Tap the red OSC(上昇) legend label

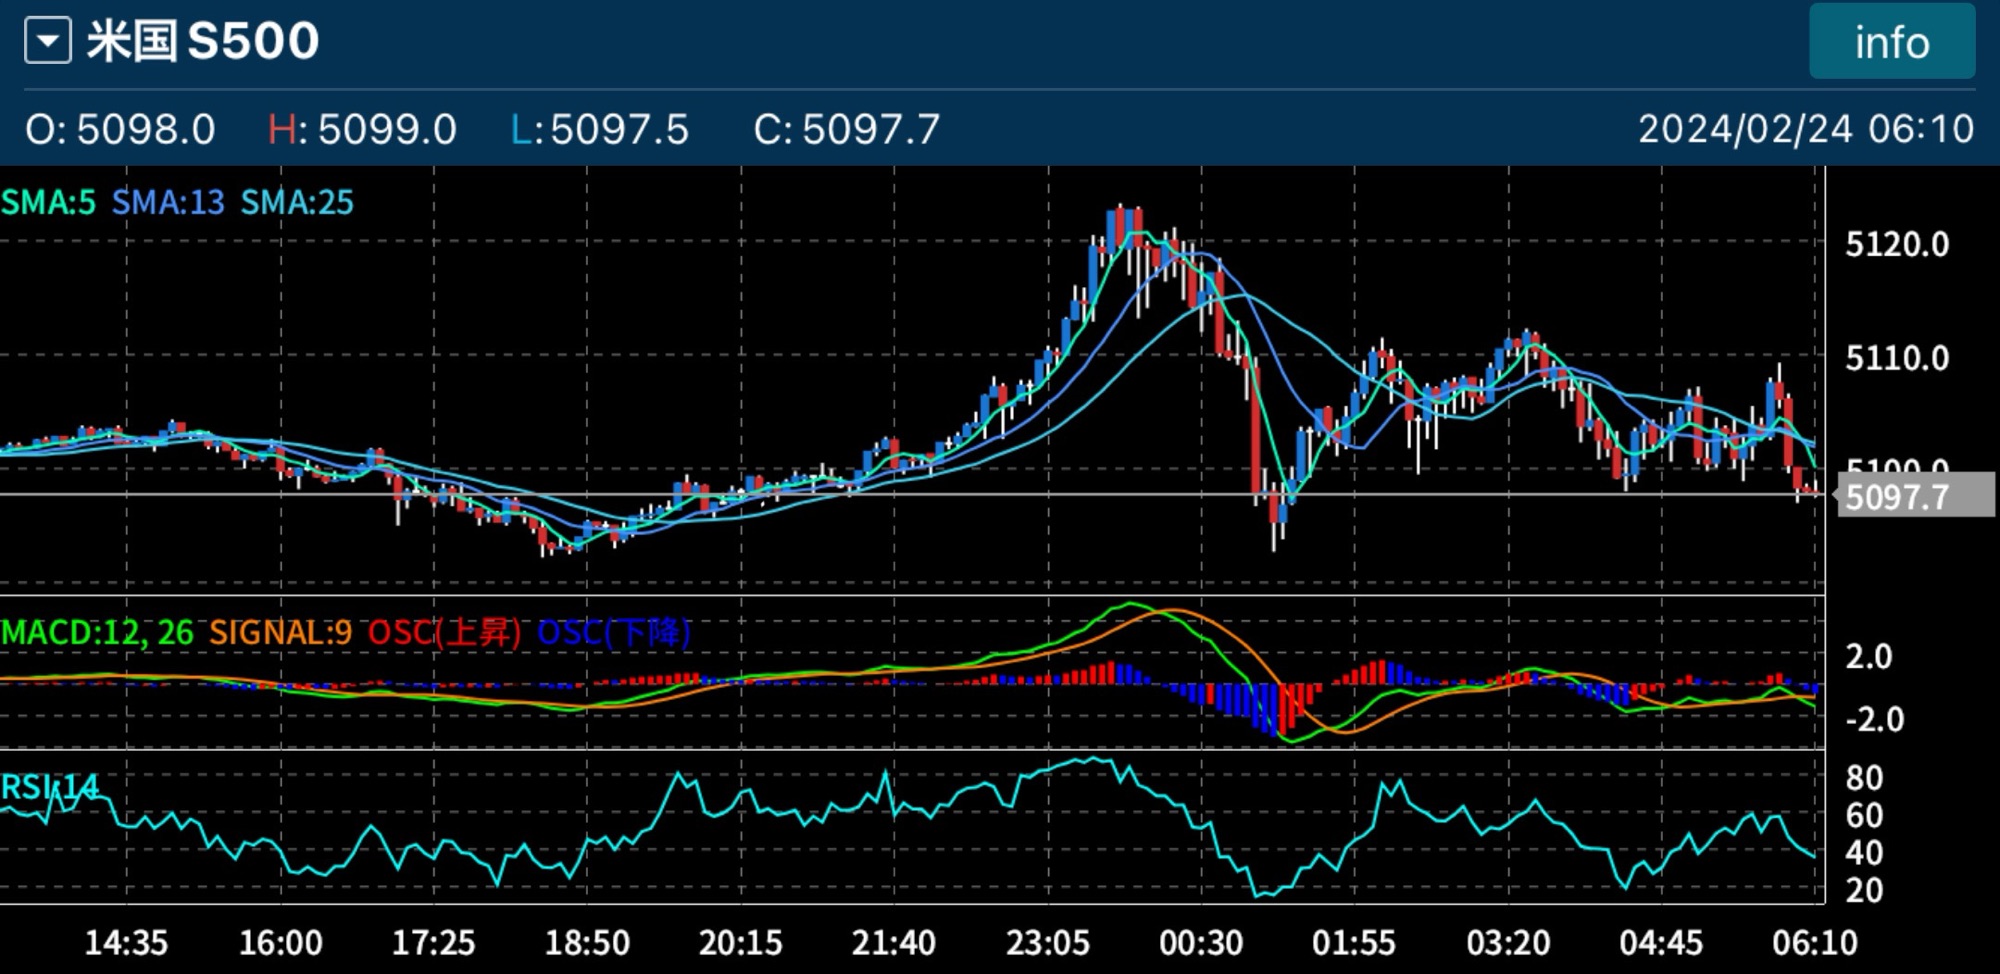(x=444, y=633)
